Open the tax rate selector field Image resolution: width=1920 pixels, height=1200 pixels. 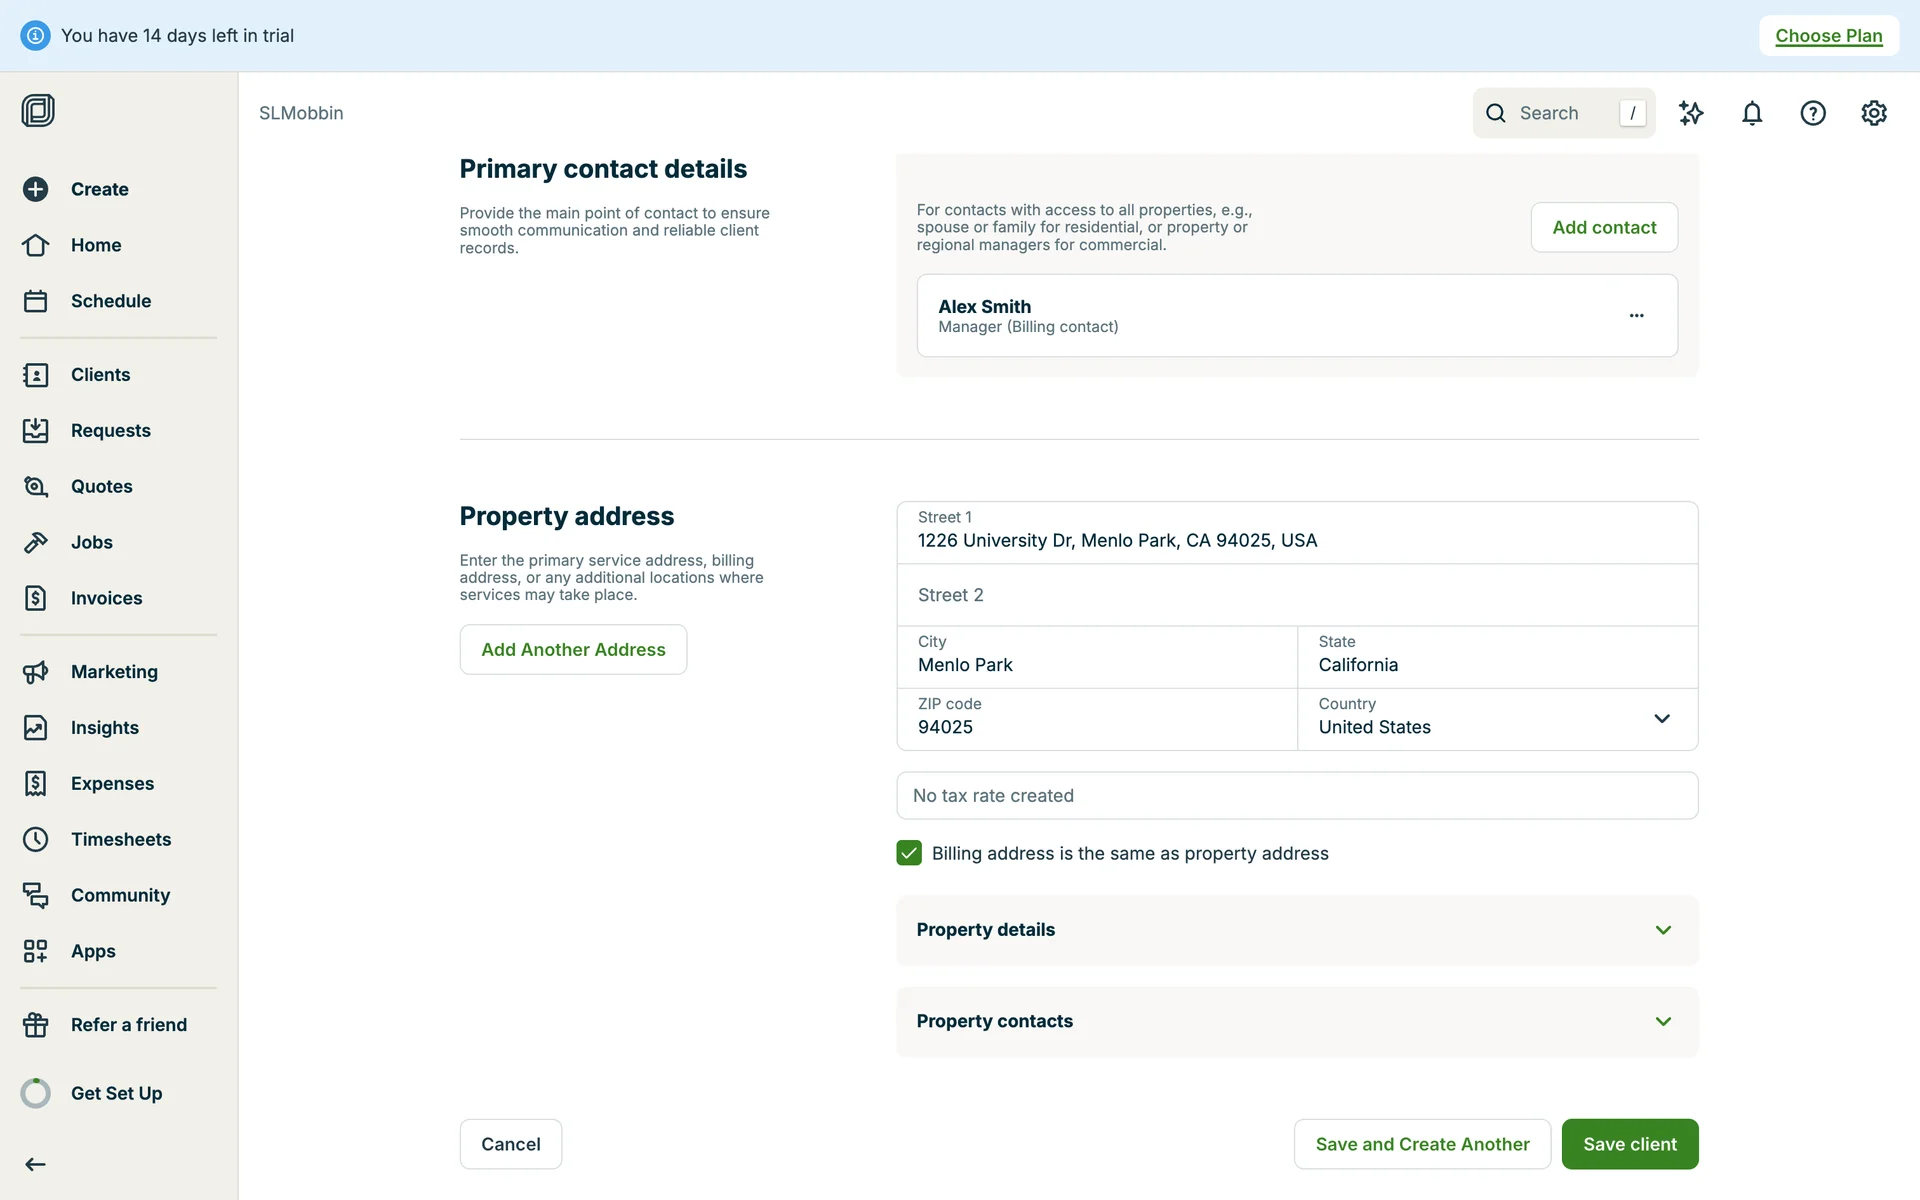tap(1297, 796)
